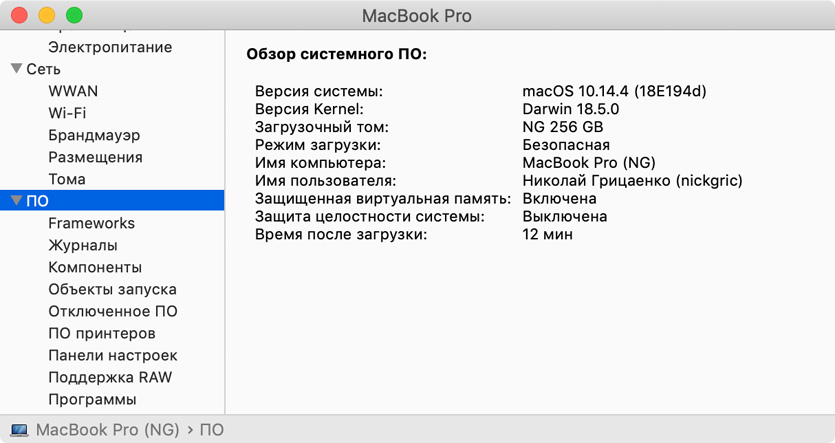The width and height of the screenshot is (835, 443).
Task: Click the MacBook Pro laptop icon in path bar
Action: pyautogui.click(x=19, y=430)
